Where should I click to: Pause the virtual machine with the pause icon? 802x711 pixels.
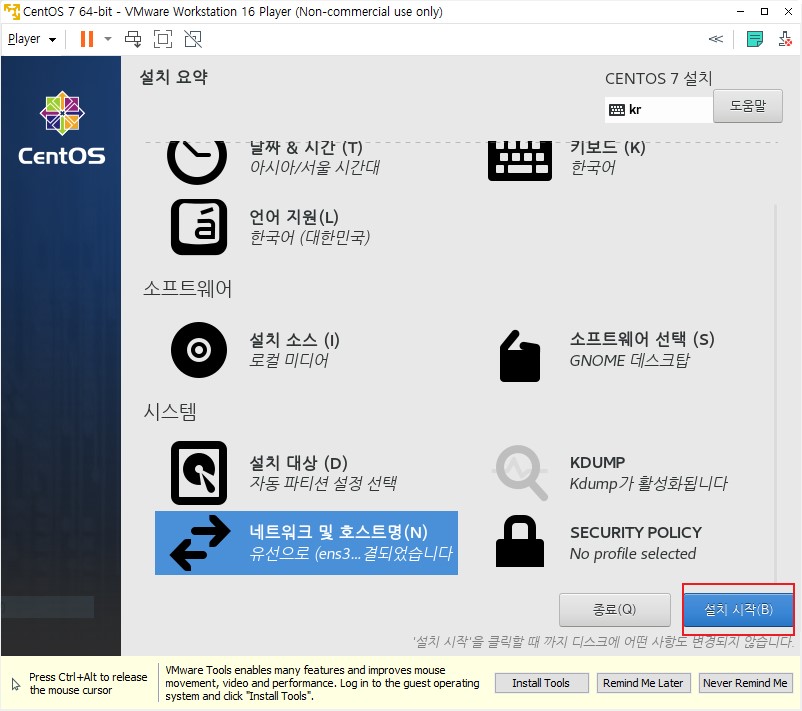[87, 39]
